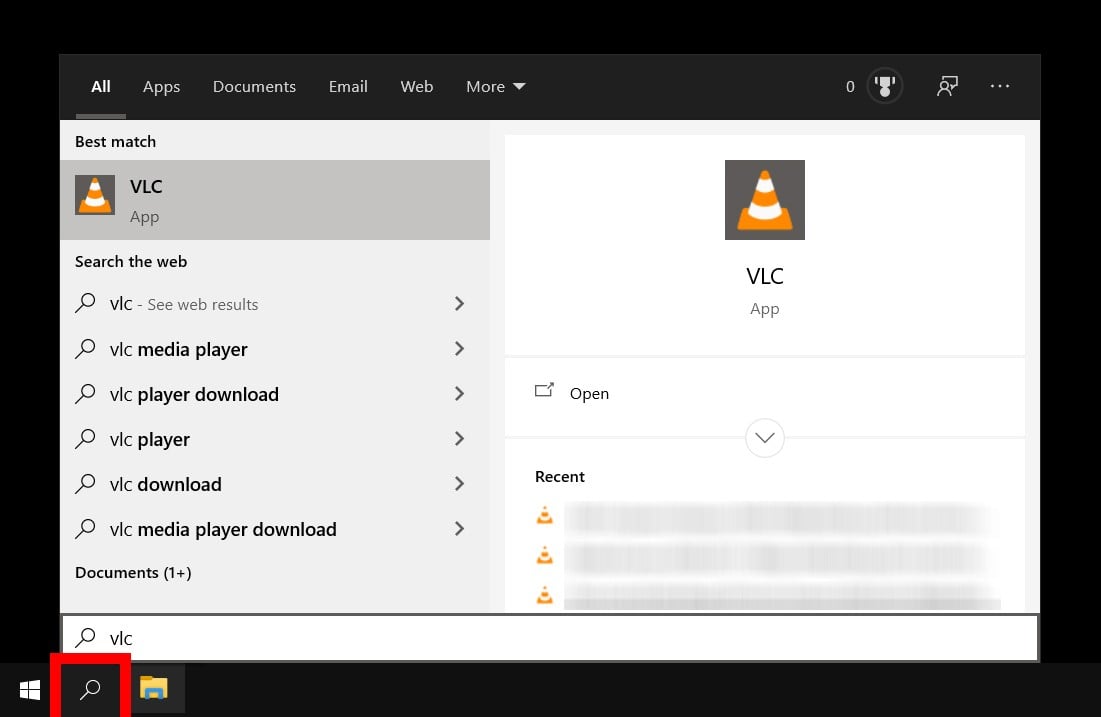Open the VLC app best match result
Image resolution: width=1101 pixels, height=717 pixels.
point(274,200)
